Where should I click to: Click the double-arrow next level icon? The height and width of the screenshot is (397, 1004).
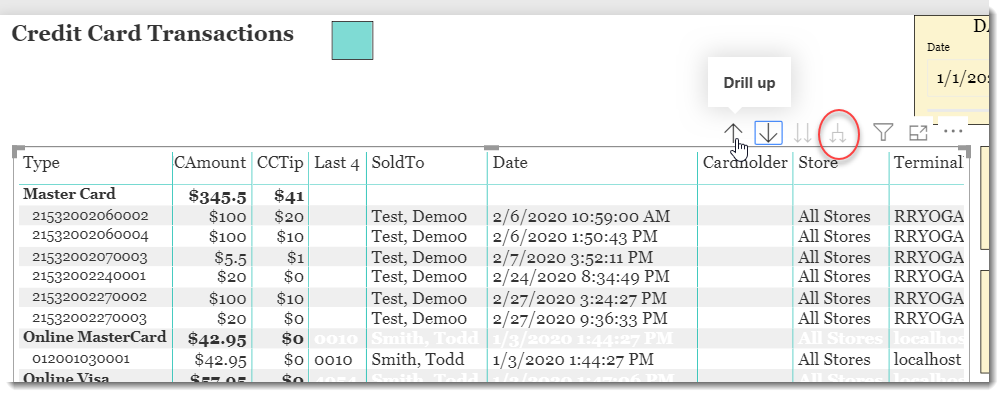802,133
